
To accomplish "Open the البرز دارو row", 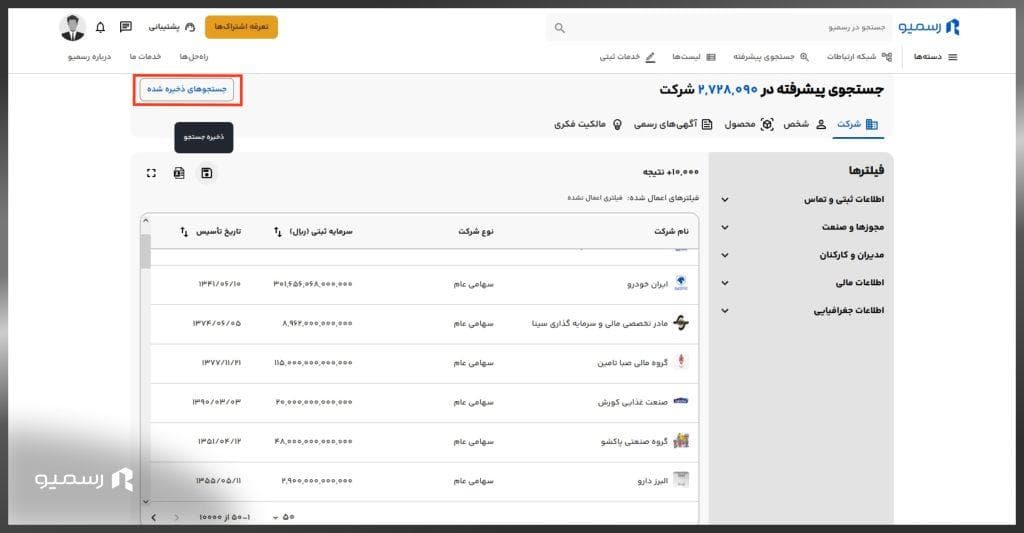I will tap(424, 481).
